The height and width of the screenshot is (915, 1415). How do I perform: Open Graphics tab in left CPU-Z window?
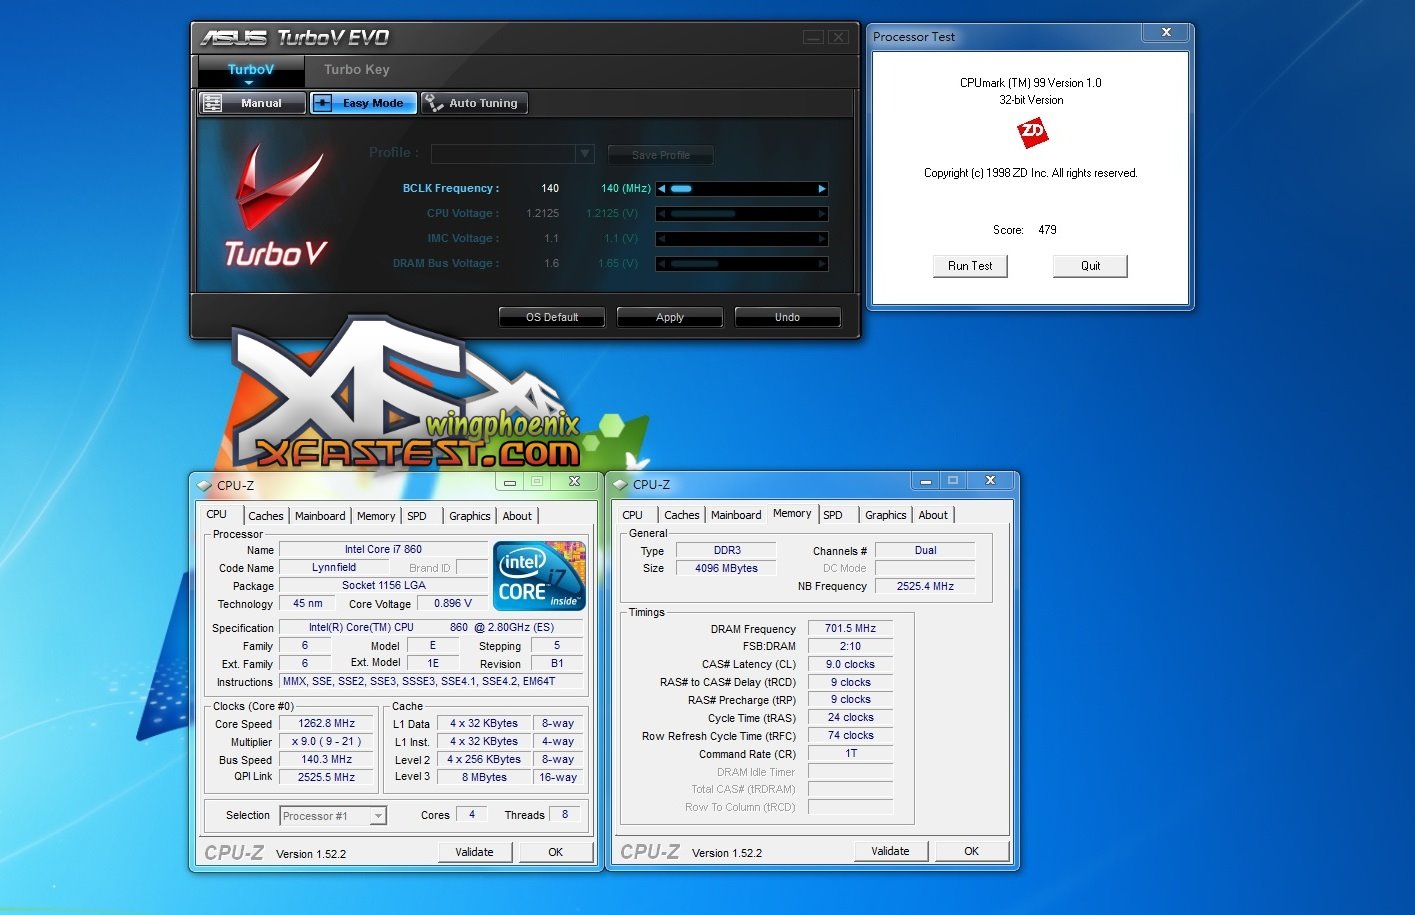tap(470, 516)
